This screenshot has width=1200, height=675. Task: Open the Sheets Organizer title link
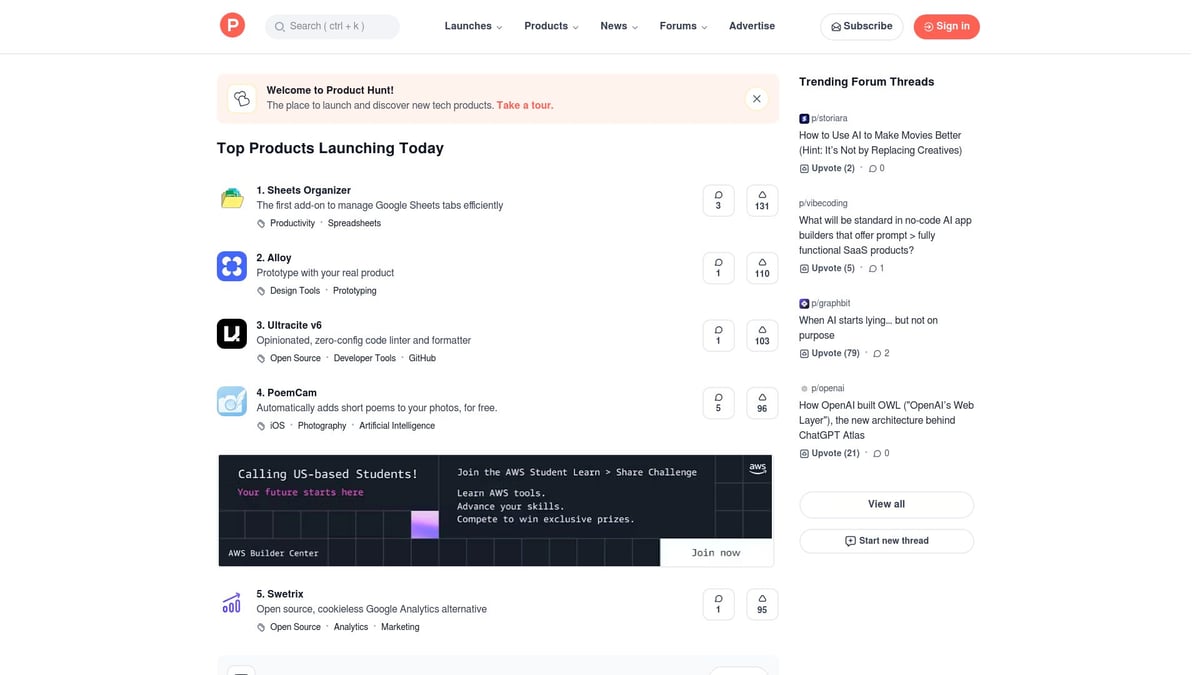tap(304, 190)
